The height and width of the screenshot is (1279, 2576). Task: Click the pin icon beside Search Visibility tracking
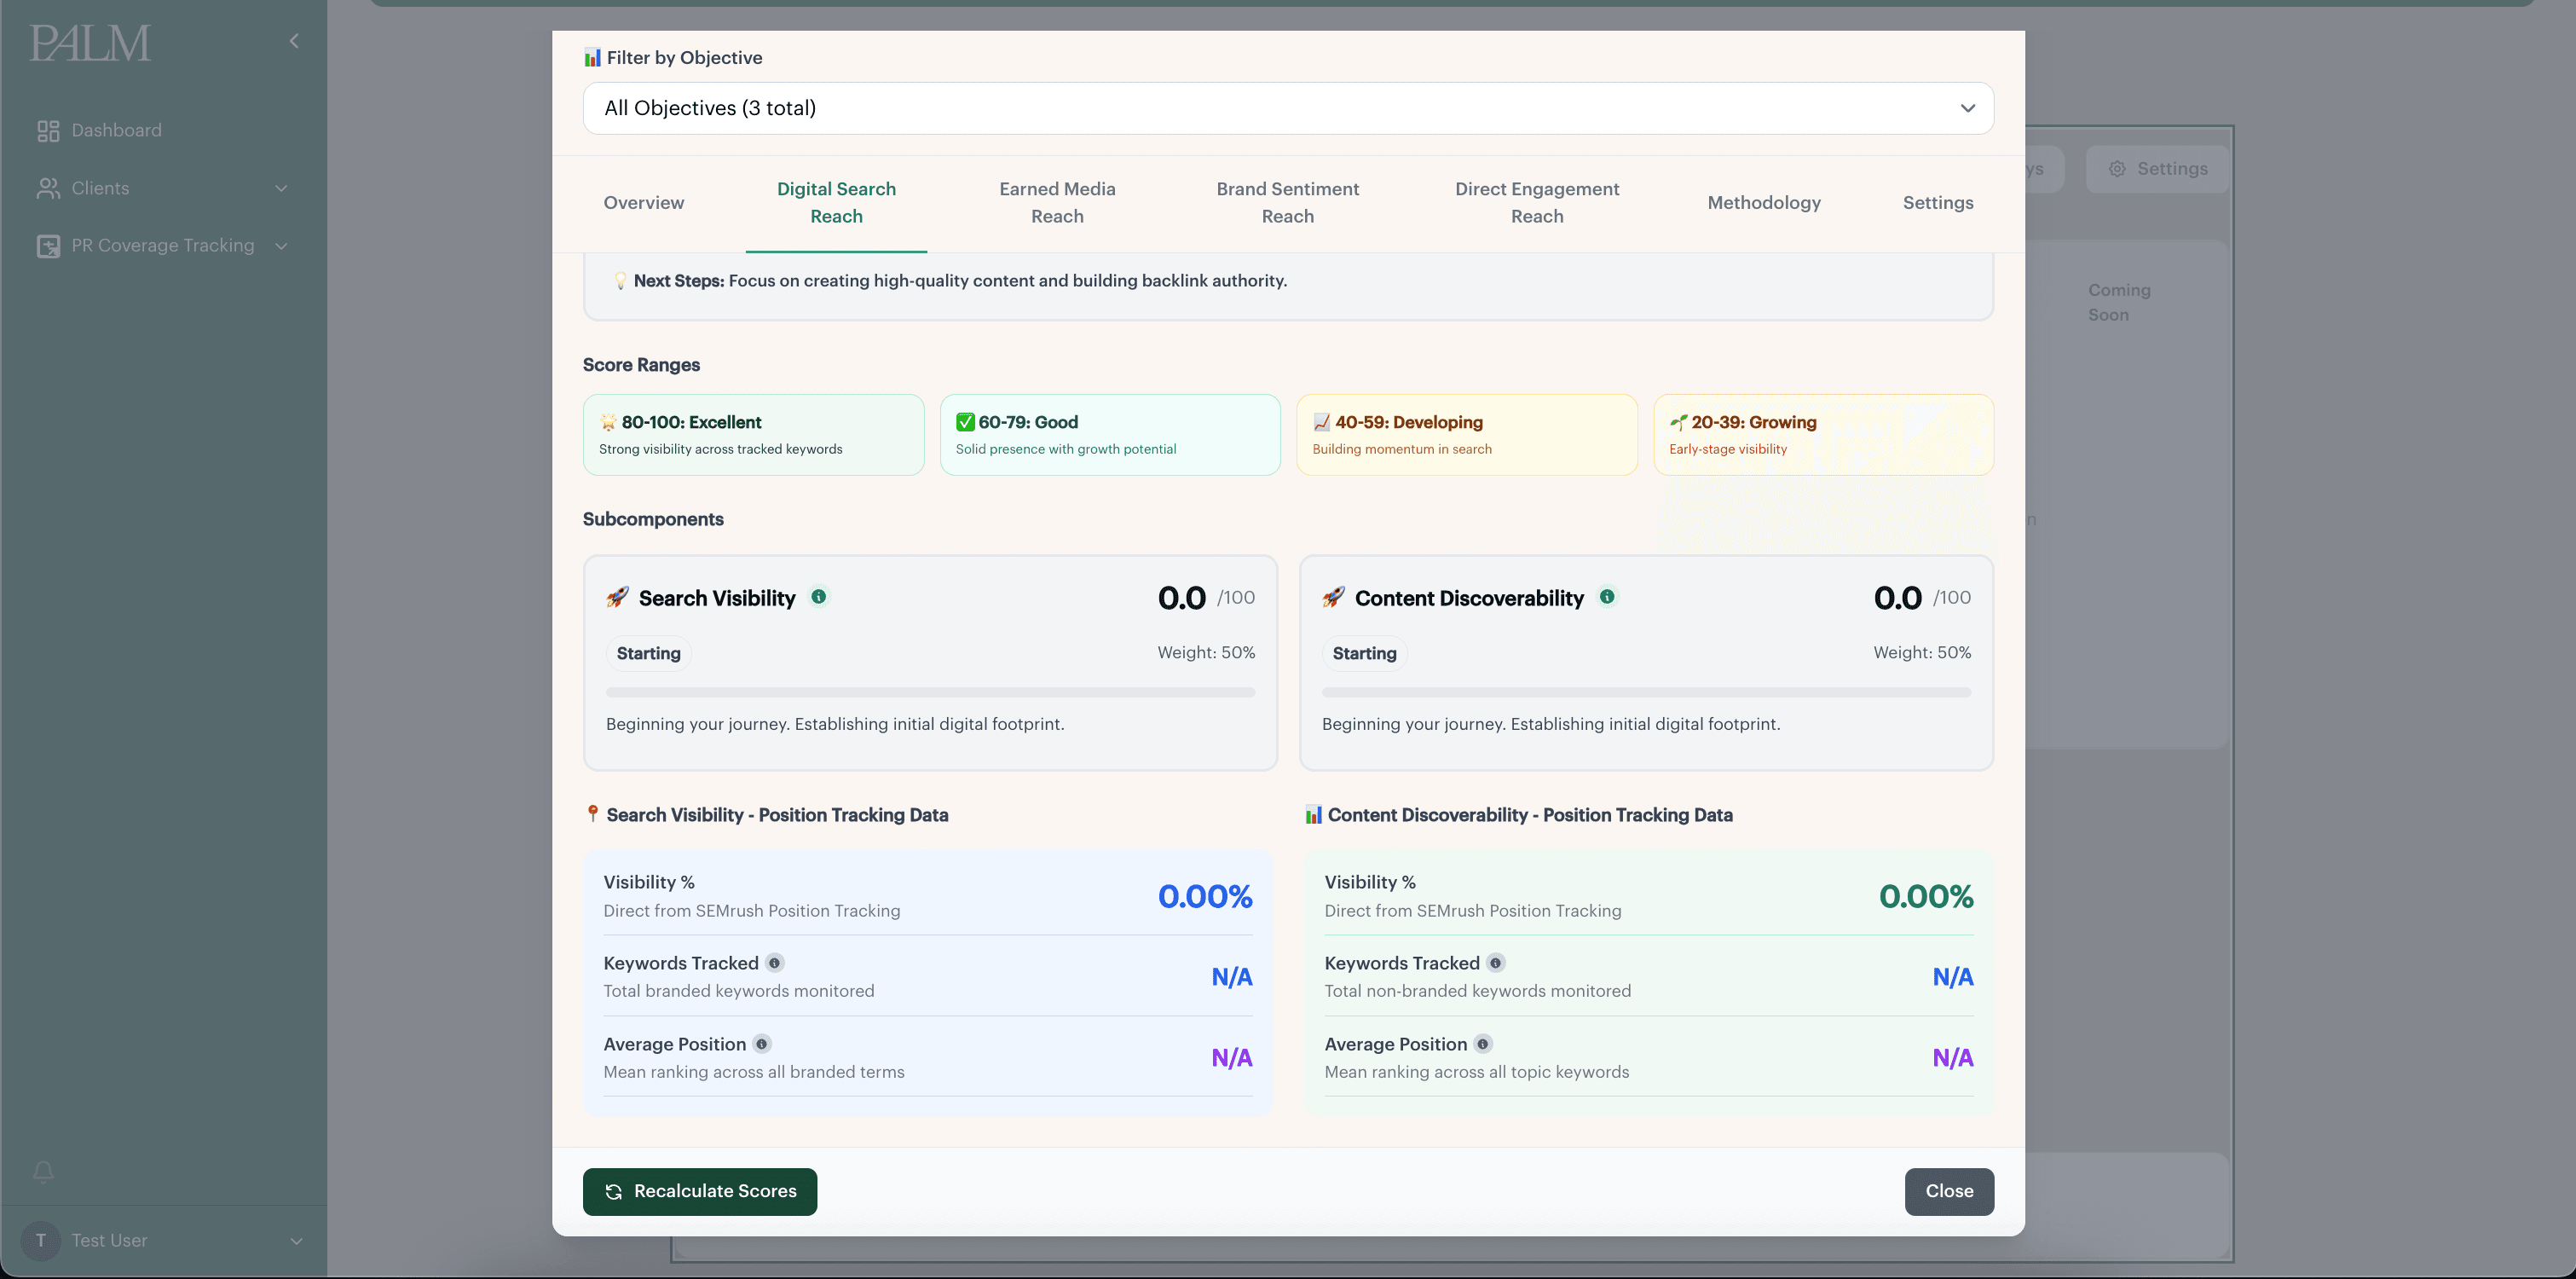pyautogui.click(x=592, y=814)
